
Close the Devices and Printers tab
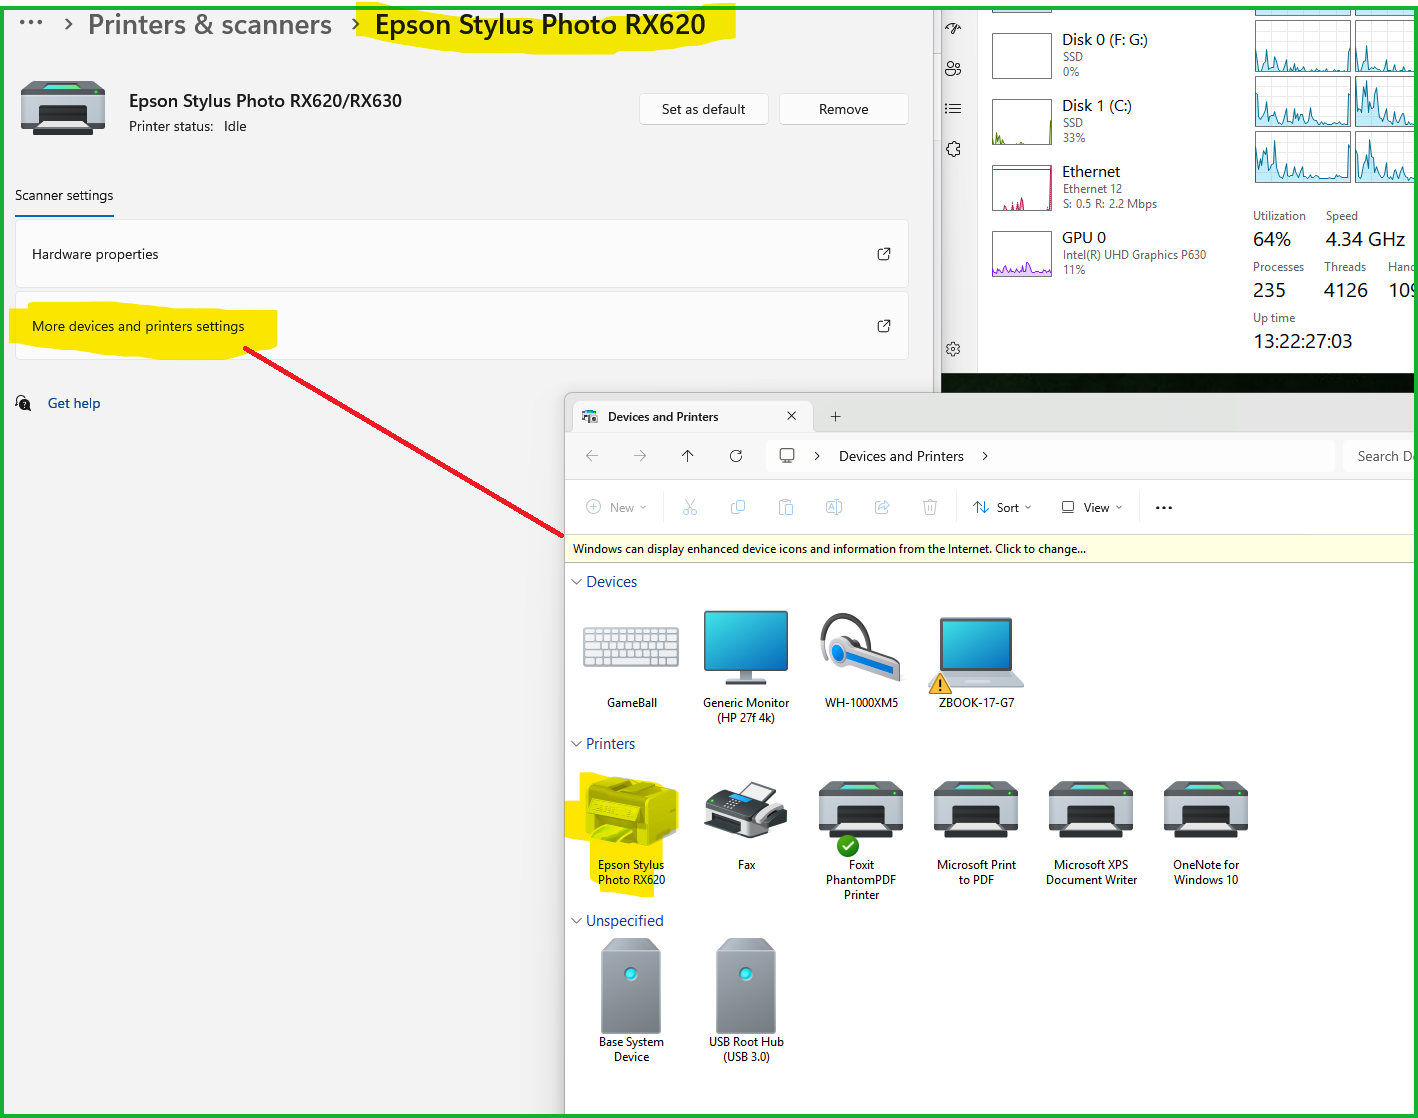coord(792,416)
